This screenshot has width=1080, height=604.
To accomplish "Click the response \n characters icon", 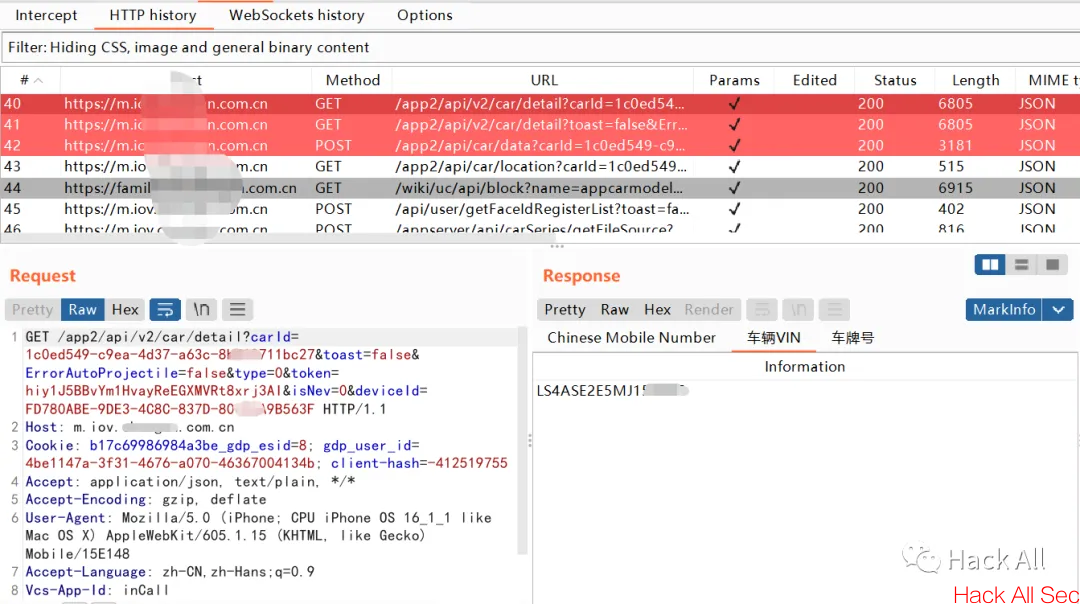I will 798,310.
